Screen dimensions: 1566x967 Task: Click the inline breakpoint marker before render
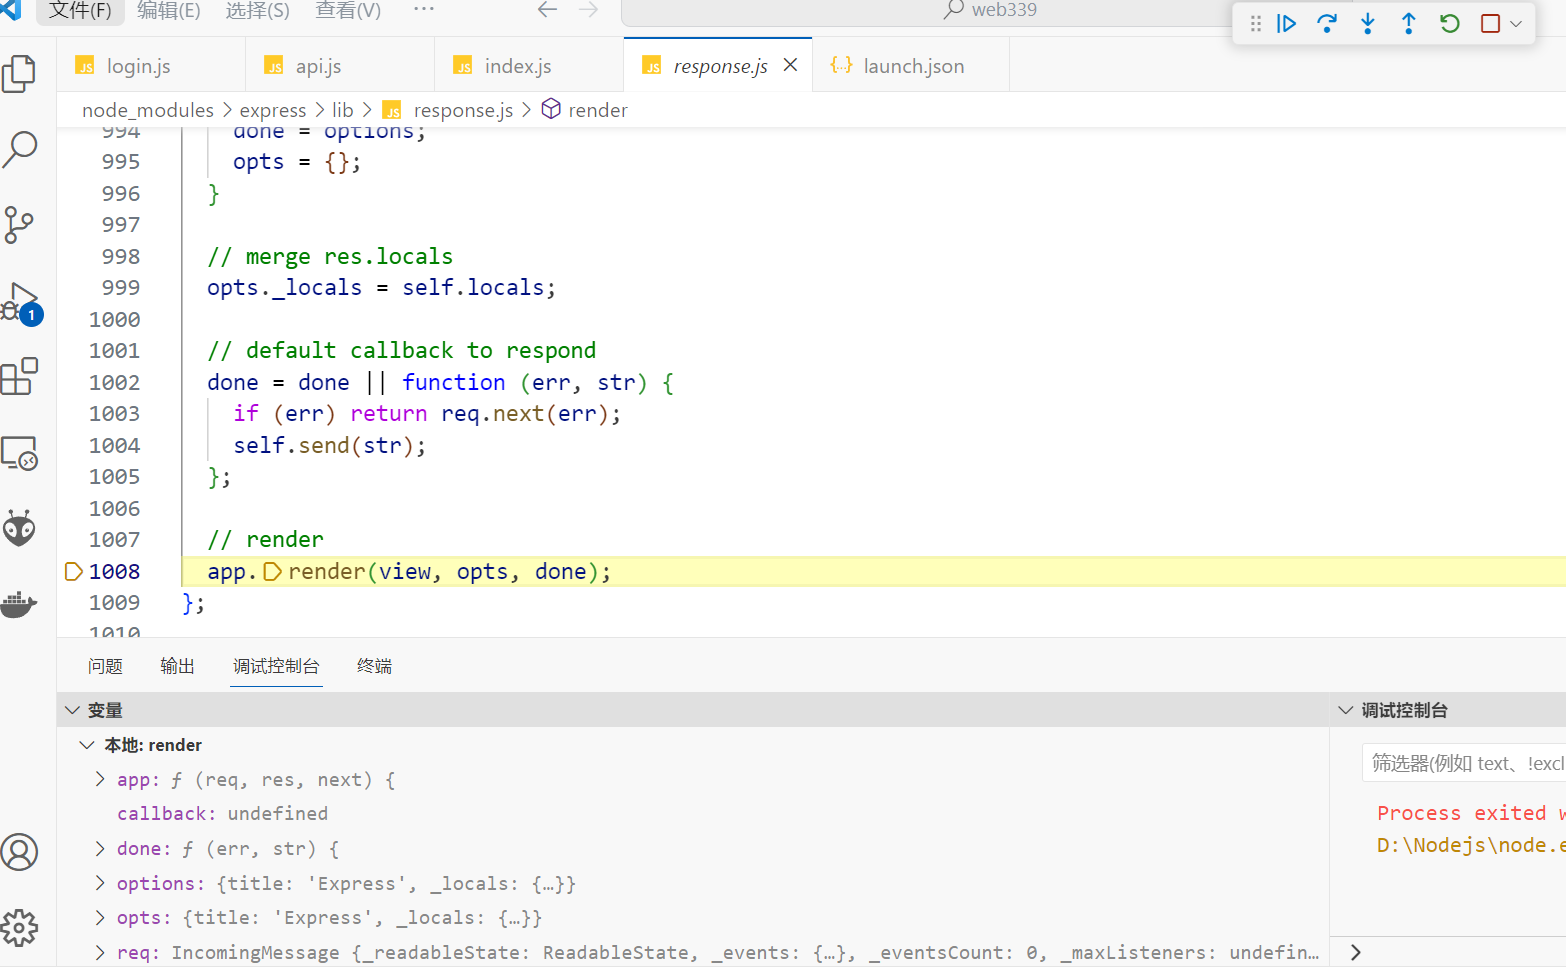tap(272, 571)
